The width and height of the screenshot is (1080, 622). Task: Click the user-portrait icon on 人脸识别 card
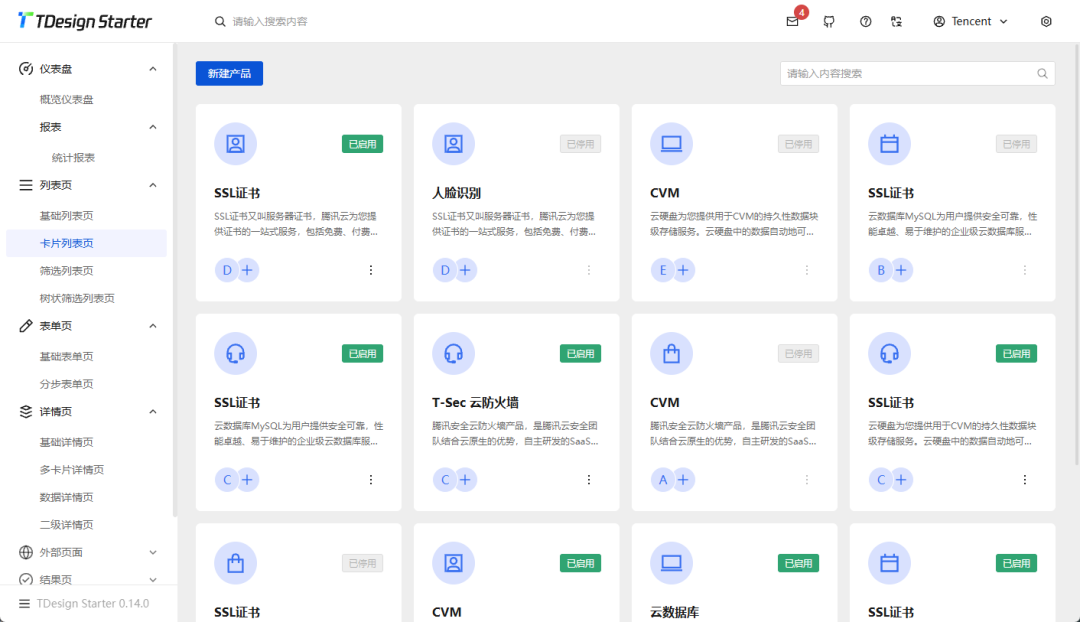pyautogui.click(x=453, y=144)
